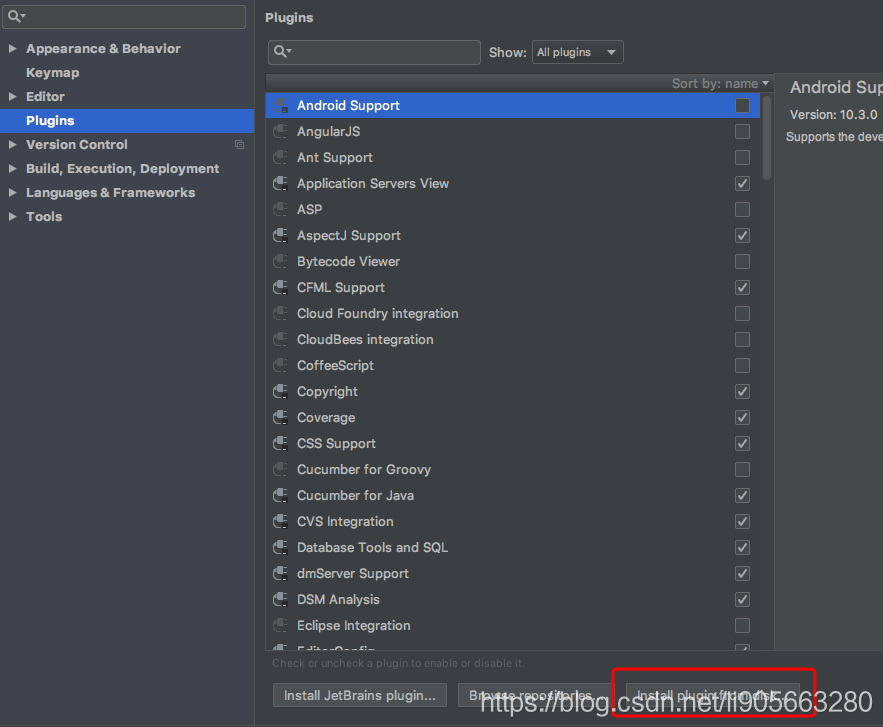This screenshot has height=727, width=883.
Task: Enable the ASP plugin checkbox
Action: [742, 209]
